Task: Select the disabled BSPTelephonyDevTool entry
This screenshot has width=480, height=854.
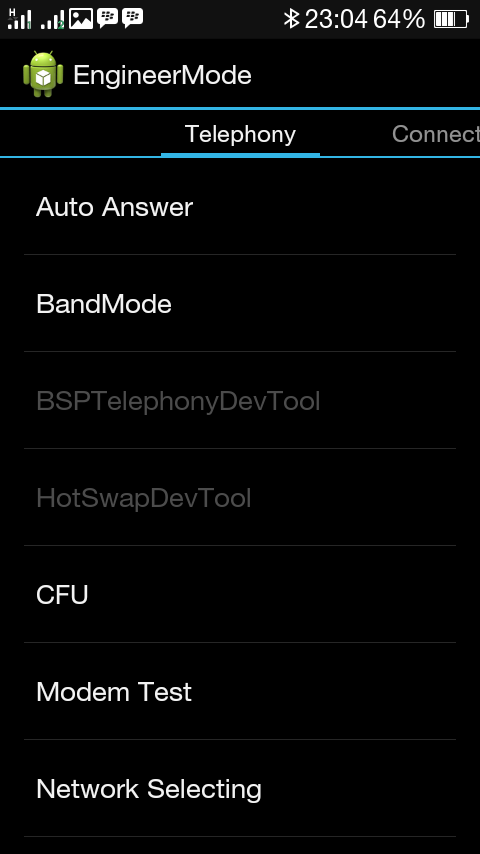Action: (x=240, y=401)
